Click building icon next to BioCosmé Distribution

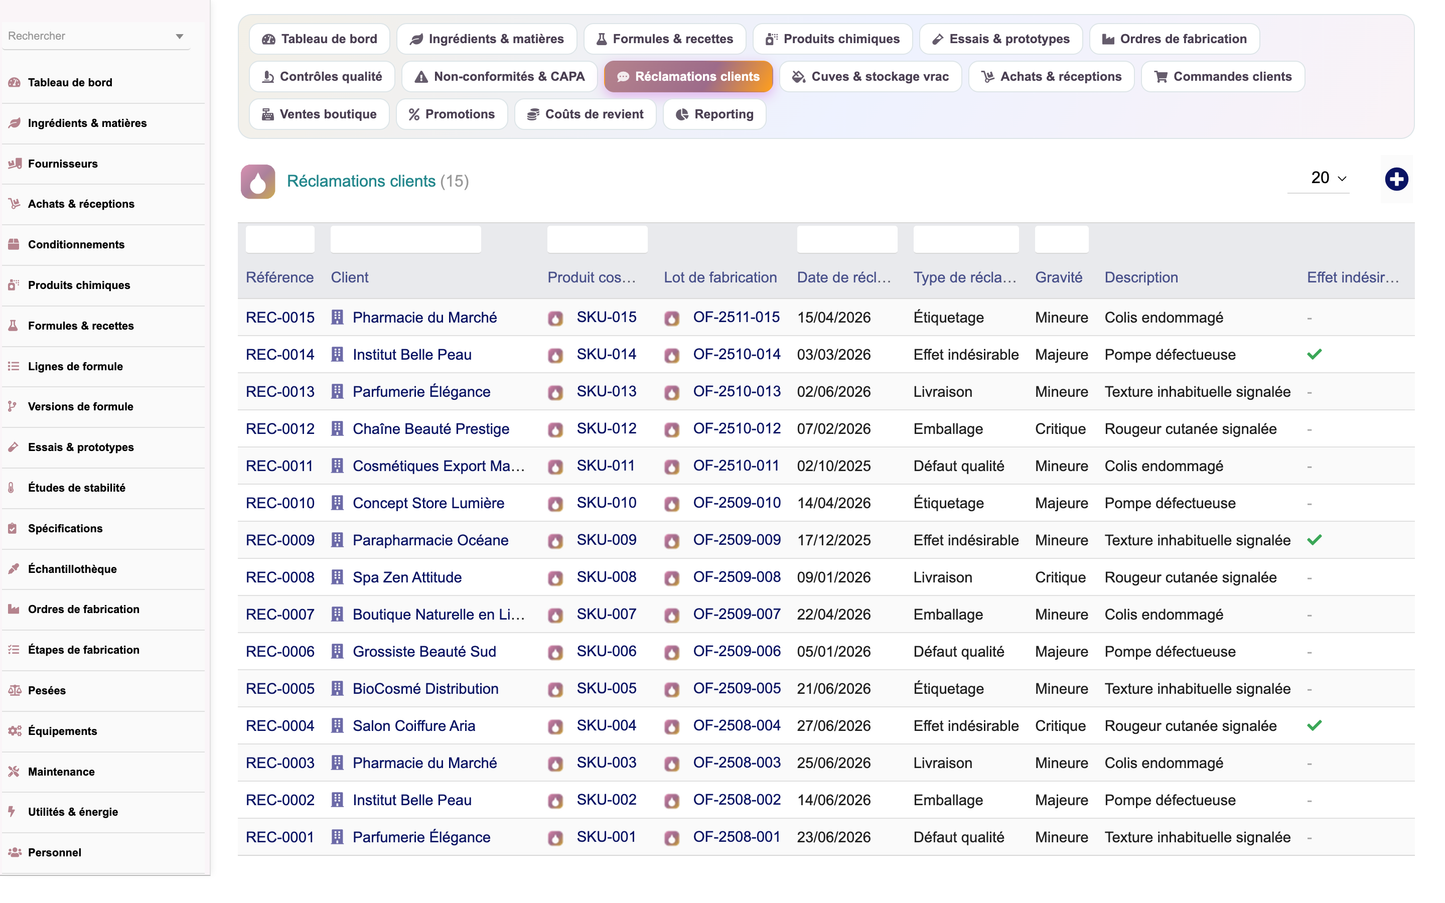tap(338, 689)
